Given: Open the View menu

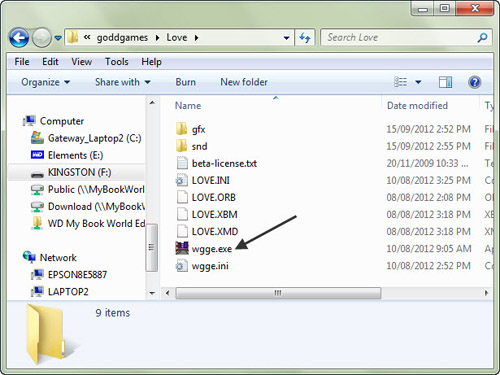Looking at the screenshot, I should click(x=82, y=62).
